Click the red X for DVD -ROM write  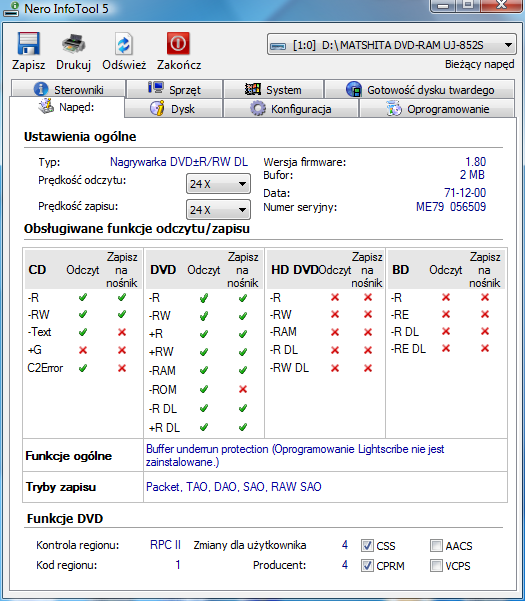click(x=243, y=389)
